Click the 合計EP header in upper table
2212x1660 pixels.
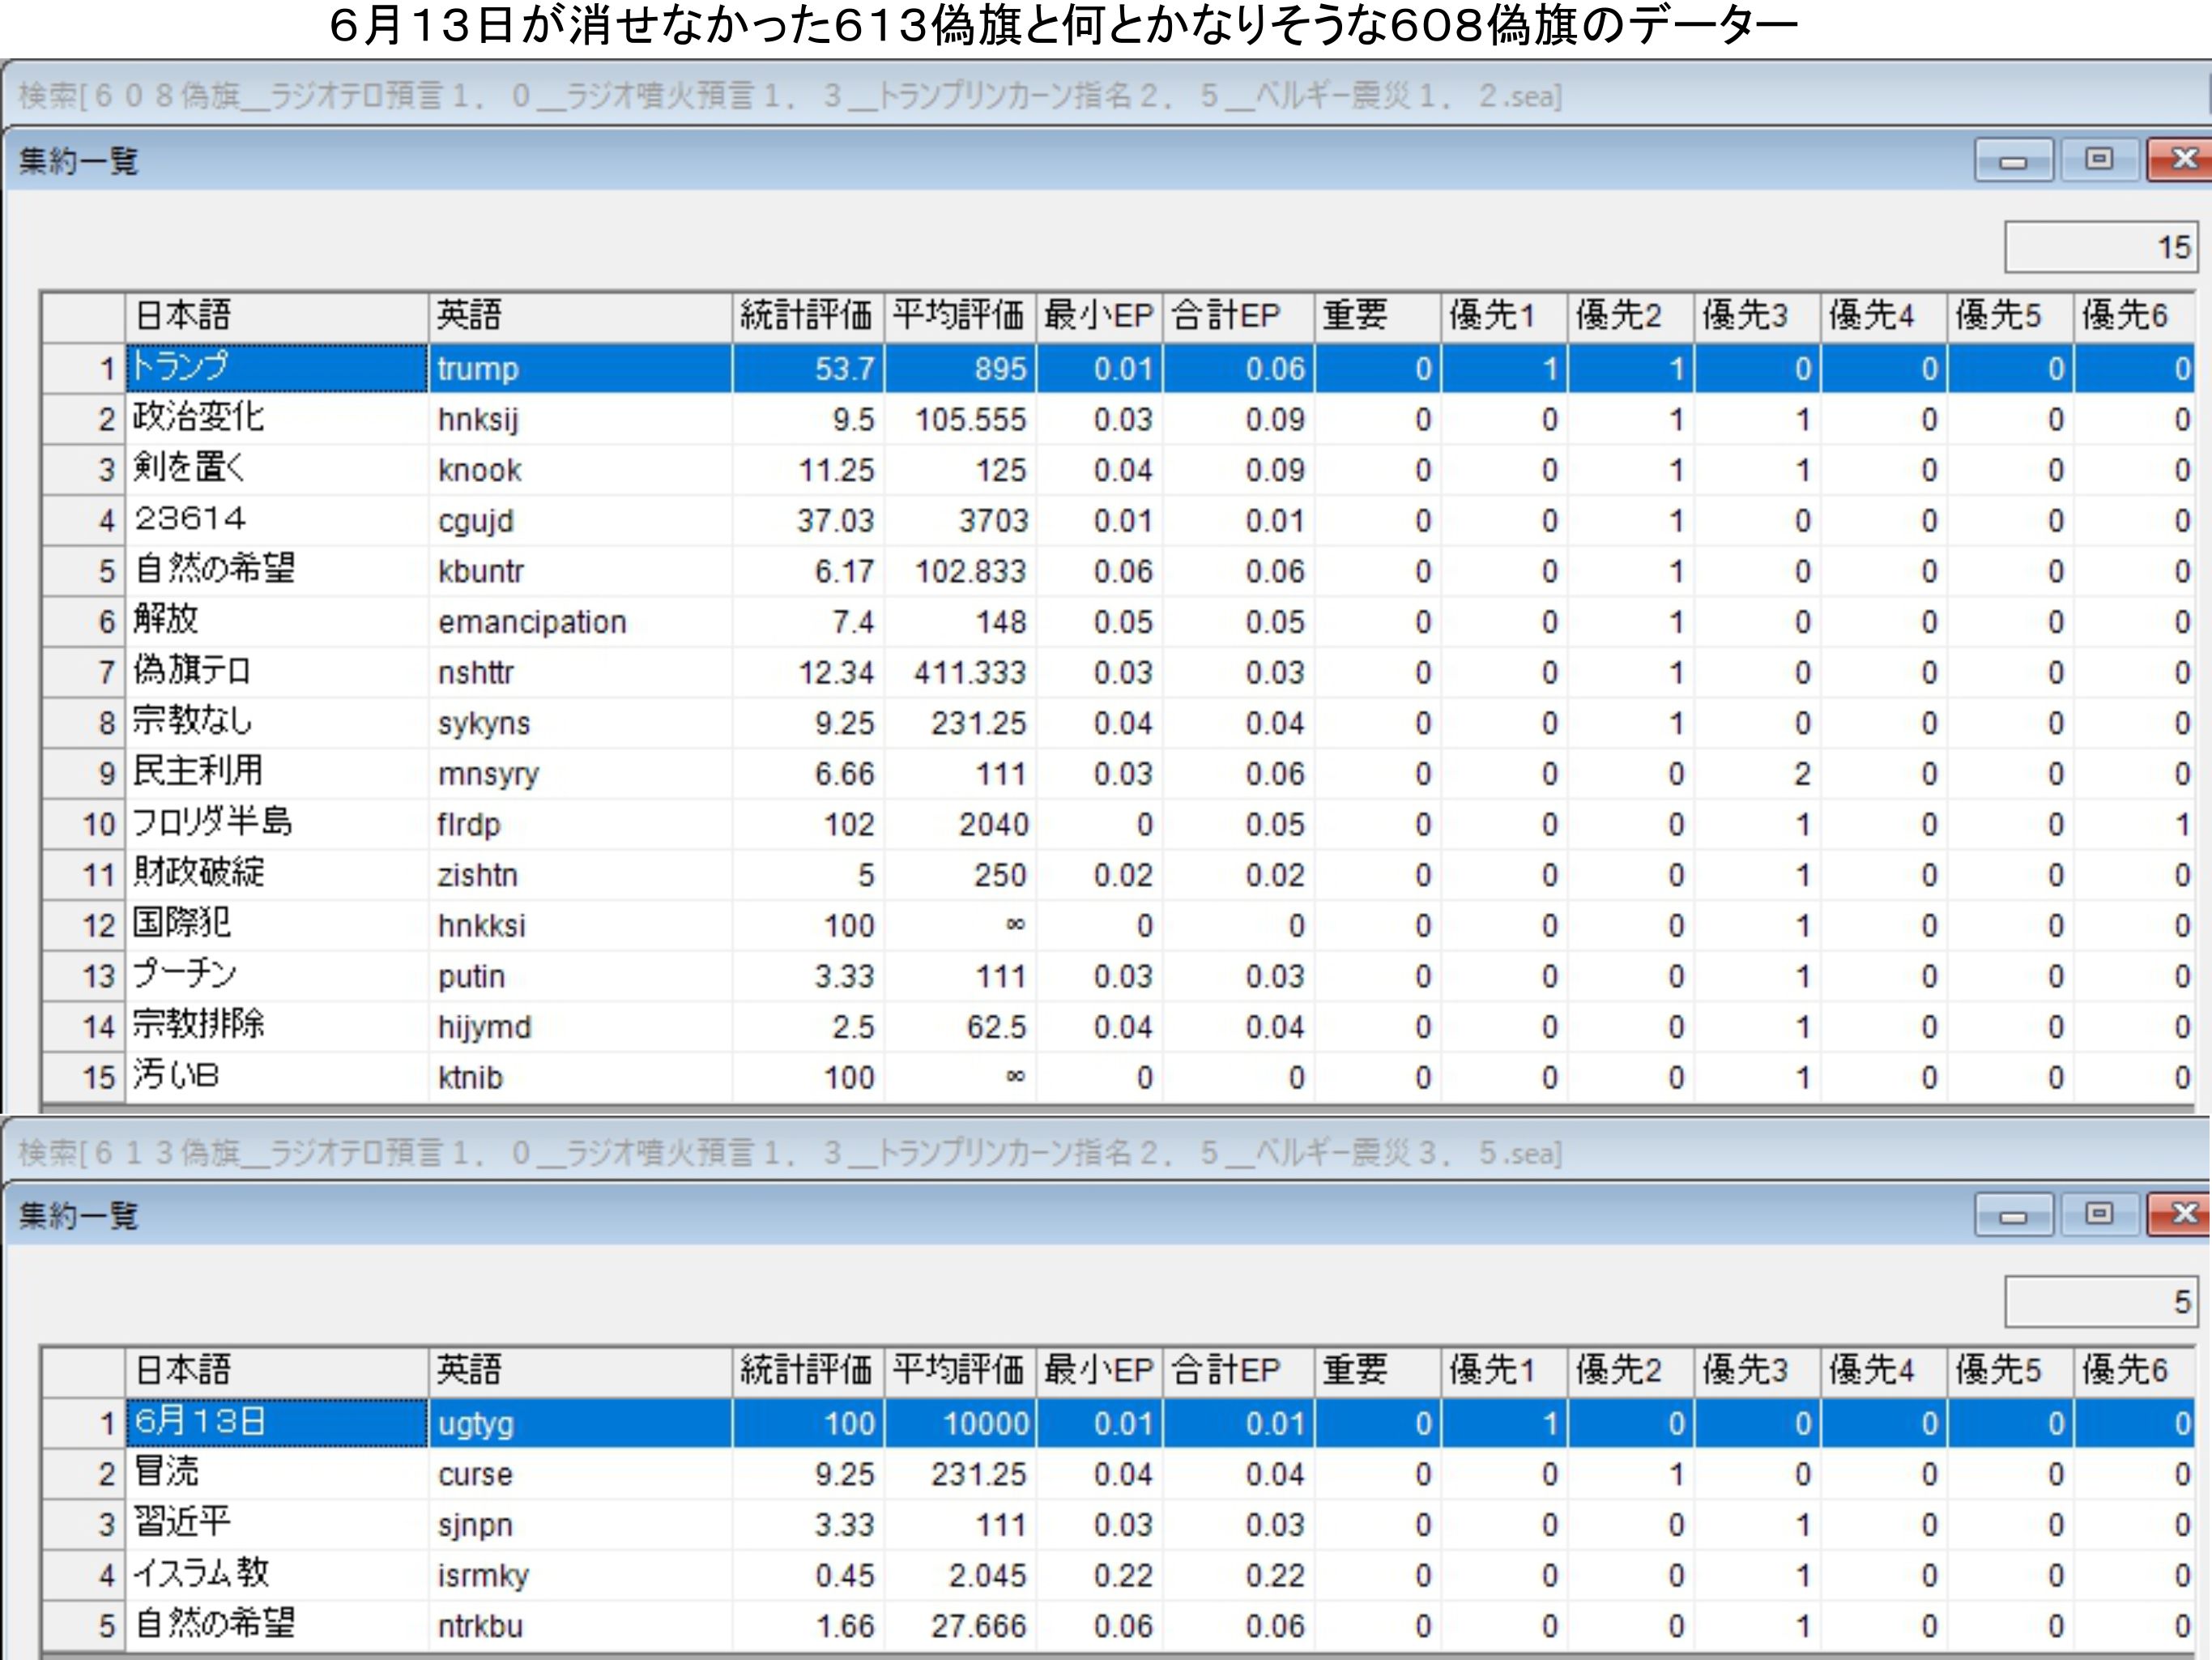[1238, 316]
